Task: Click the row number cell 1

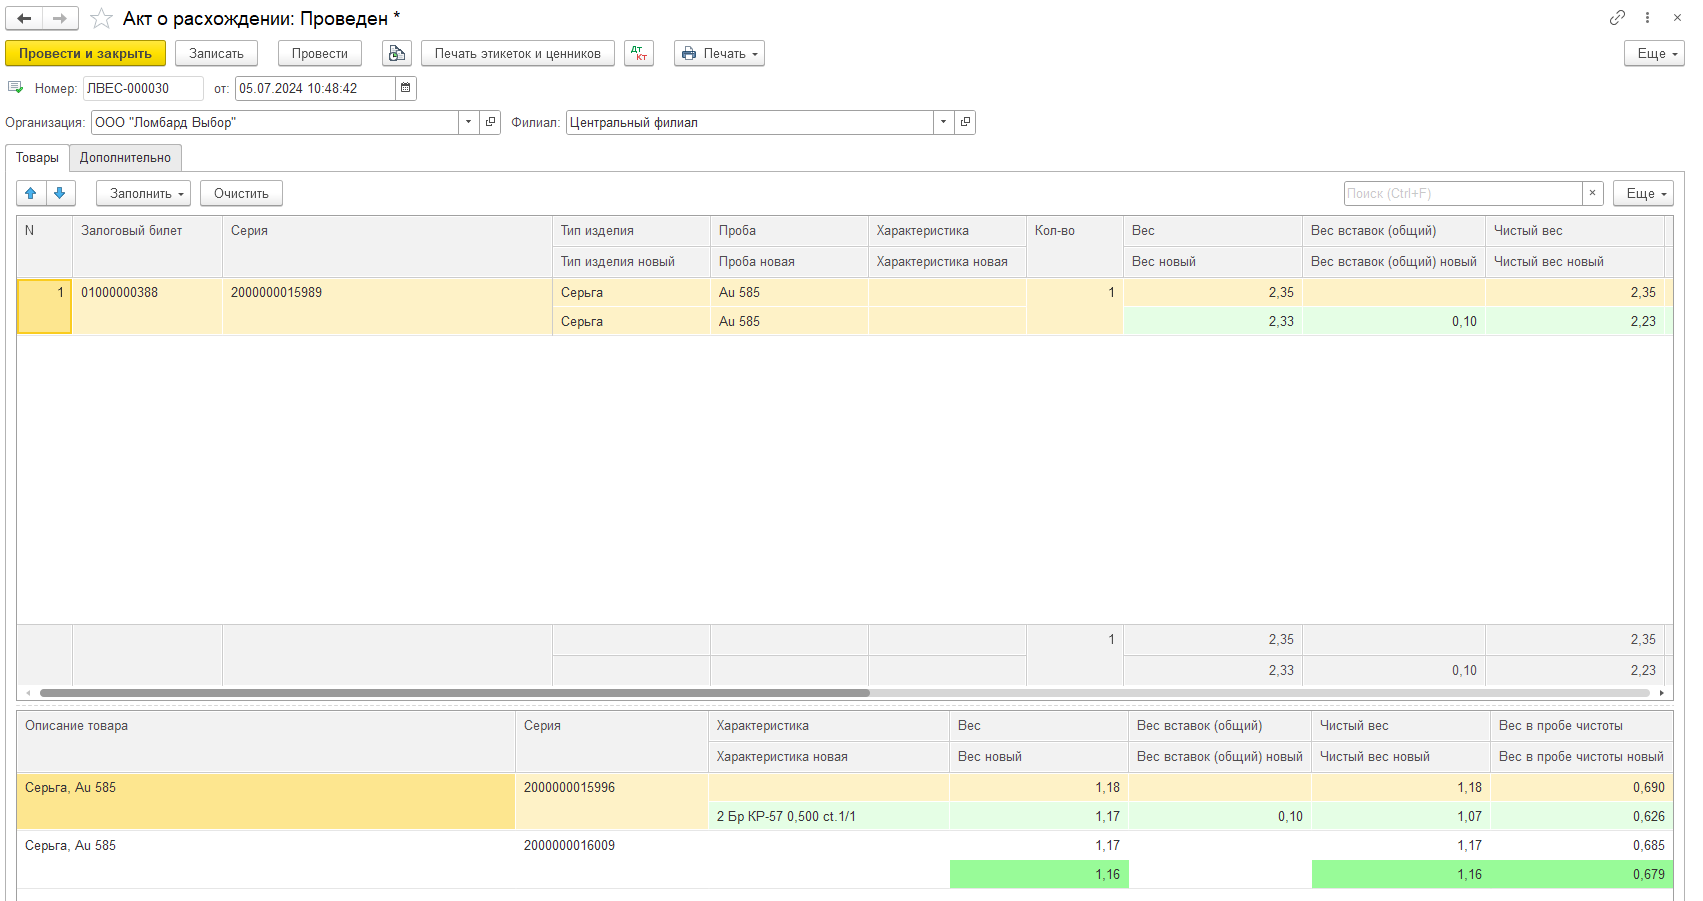Action: tap(44, 306)
